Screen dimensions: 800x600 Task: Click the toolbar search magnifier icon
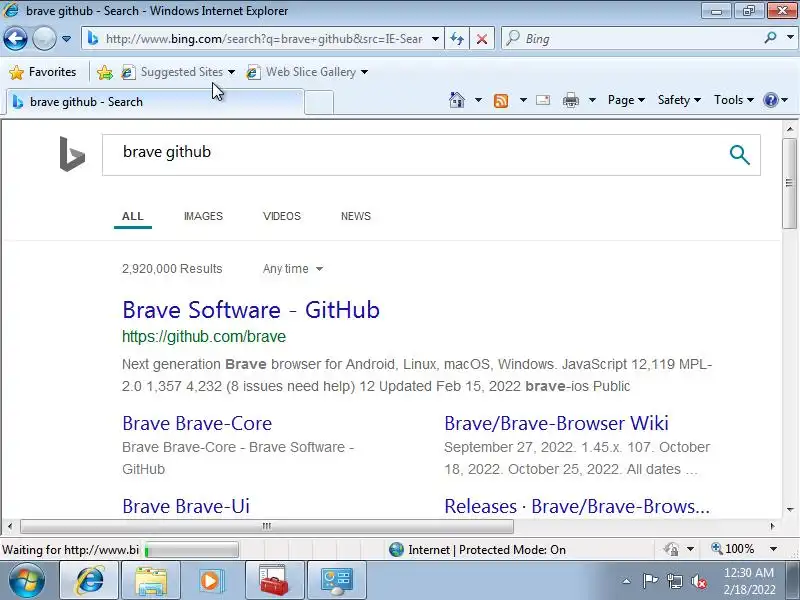click(770, 38)
